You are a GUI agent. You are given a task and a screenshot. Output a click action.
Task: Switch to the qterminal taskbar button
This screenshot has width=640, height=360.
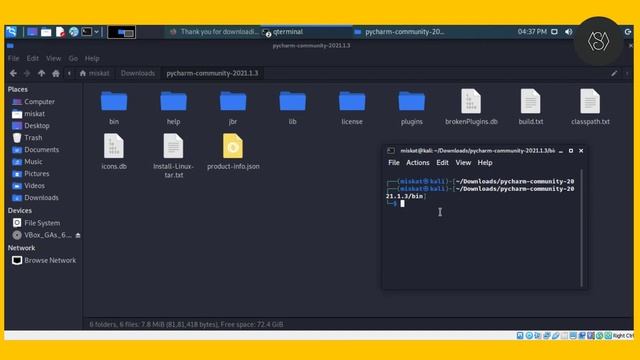pyautogui.click(x=307, y=32)
